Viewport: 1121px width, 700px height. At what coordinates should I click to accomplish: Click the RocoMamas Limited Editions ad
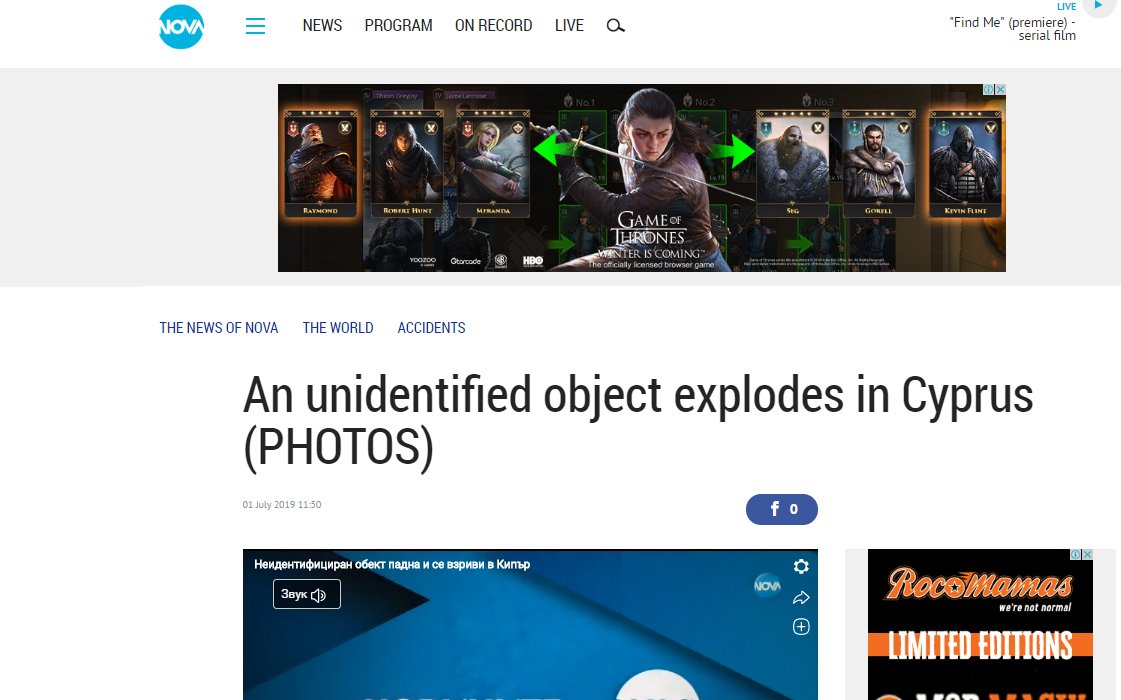click(x=980, y=624)
